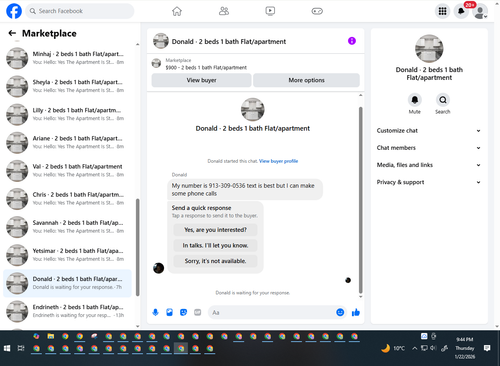Click the Search Facebook field
The image size is (500, 366).
(x=80, y=11)
